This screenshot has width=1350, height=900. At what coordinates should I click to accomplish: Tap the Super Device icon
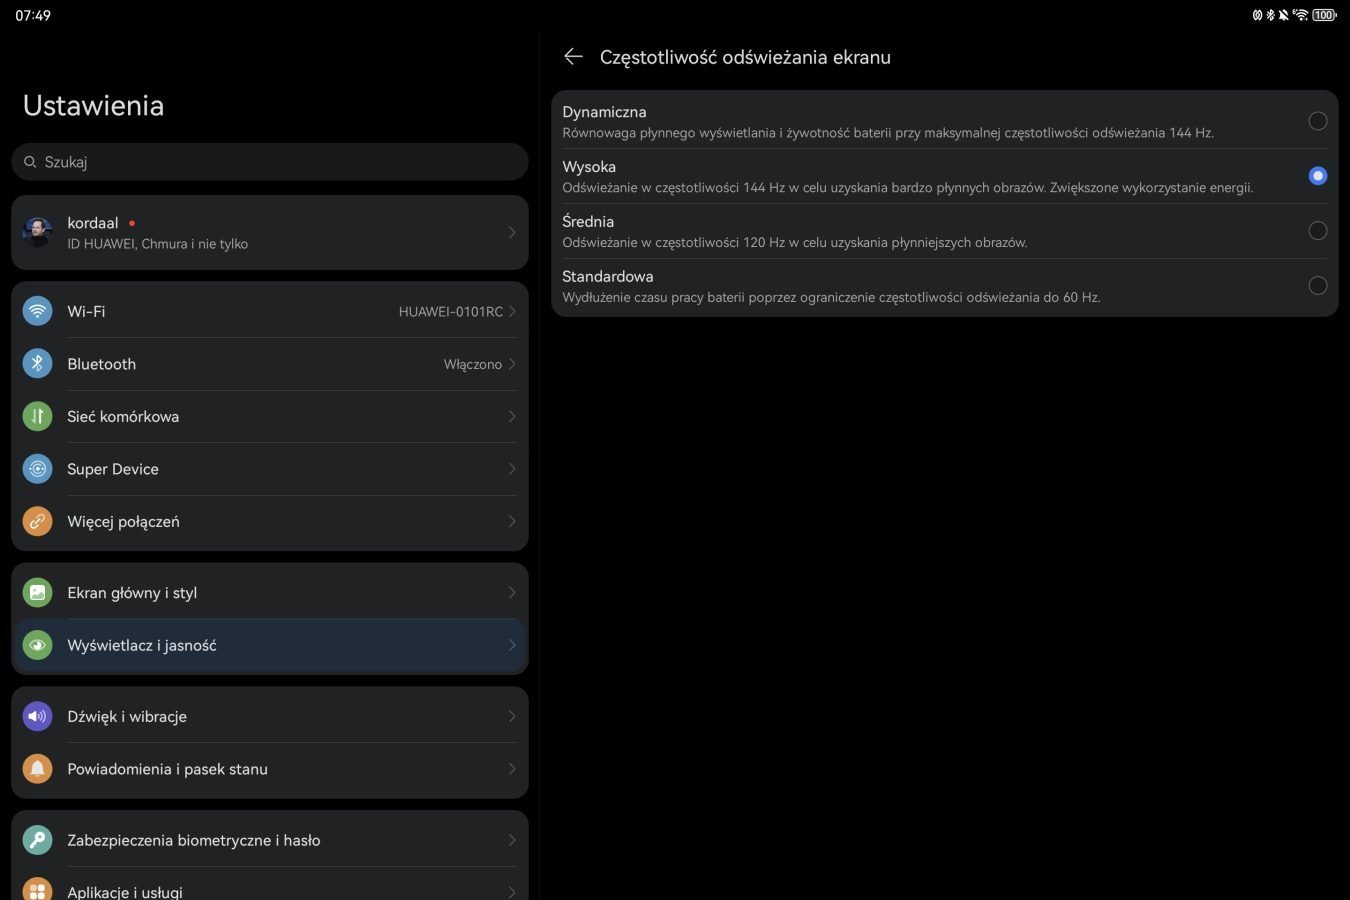click(x=37, y=469)
